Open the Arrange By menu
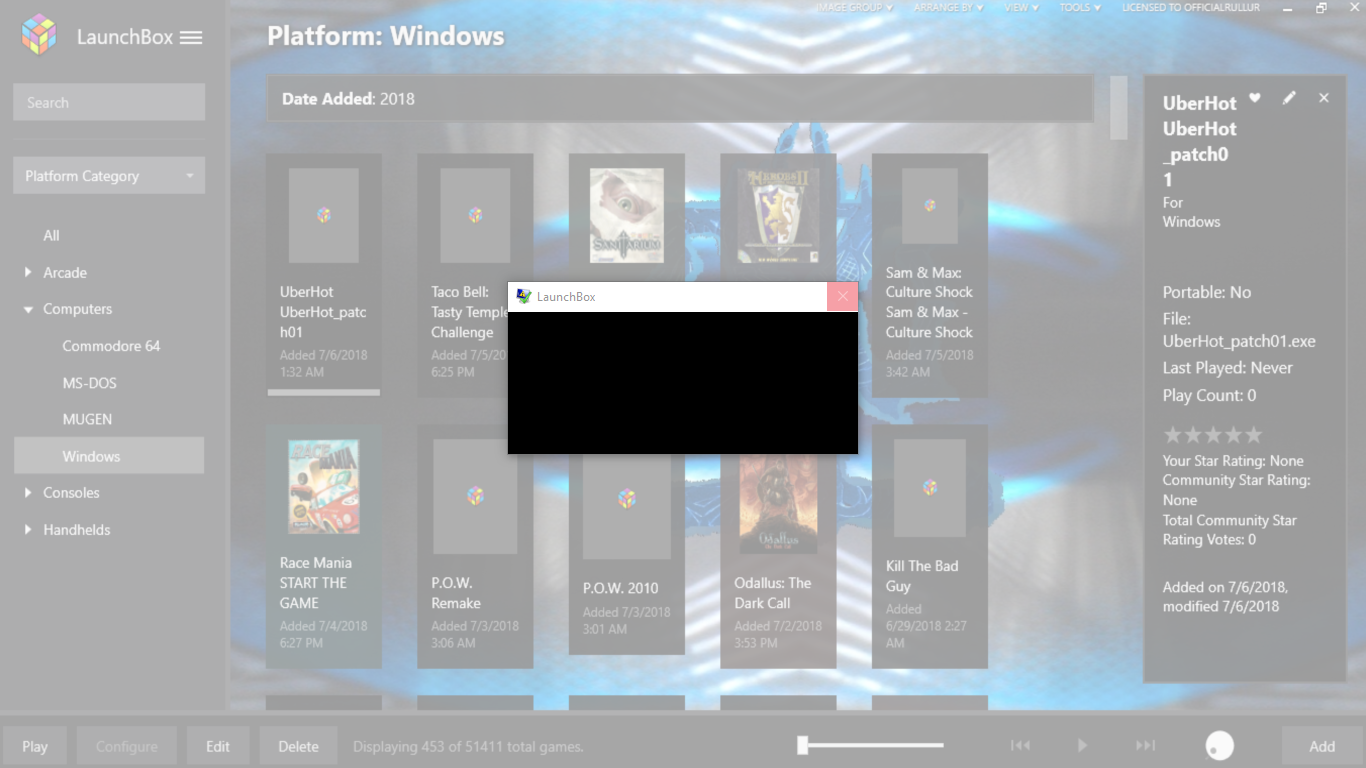 (x=948, y=7)
